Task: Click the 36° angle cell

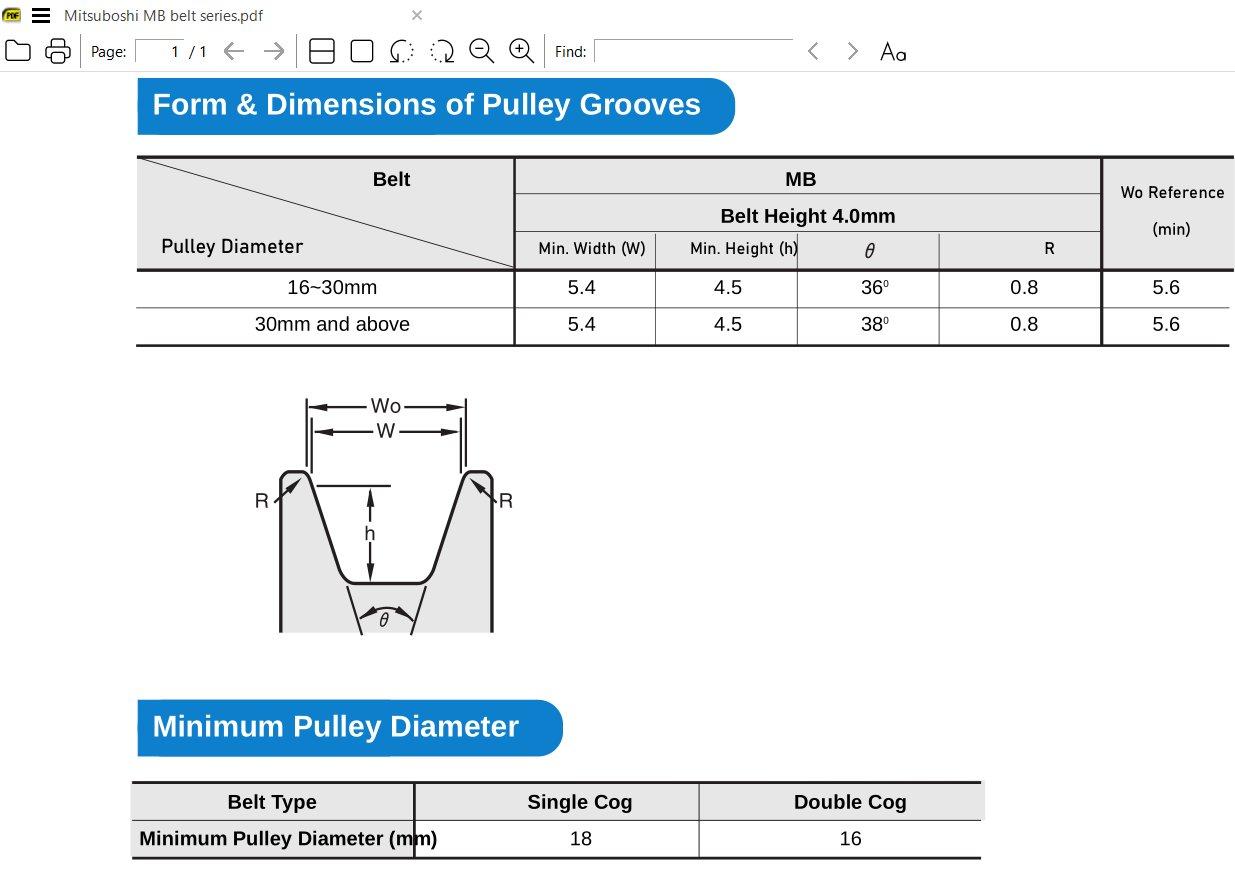Action: point(875,288)
